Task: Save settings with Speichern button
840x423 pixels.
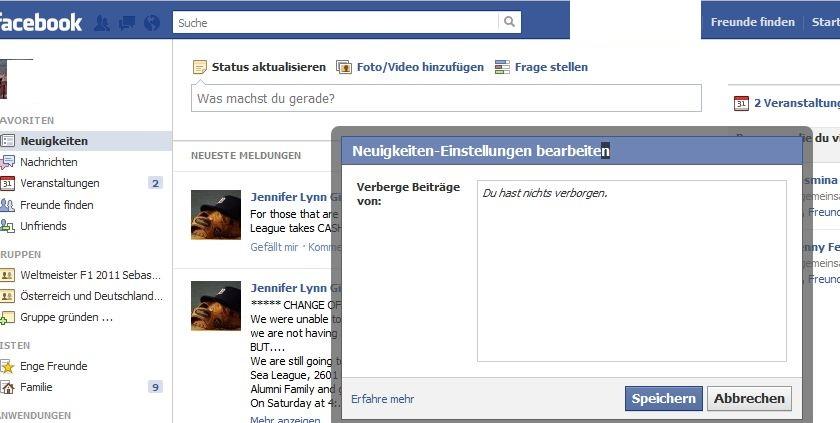Action: pyautogui.click(x=664, y=399)
